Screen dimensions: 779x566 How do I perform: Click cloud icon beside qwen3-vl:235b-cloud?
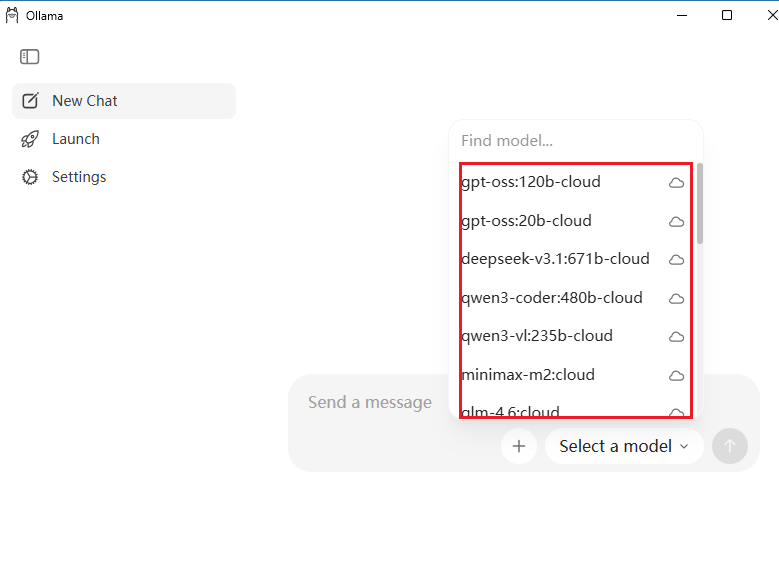pyautogui.click(x=676, y=337)
